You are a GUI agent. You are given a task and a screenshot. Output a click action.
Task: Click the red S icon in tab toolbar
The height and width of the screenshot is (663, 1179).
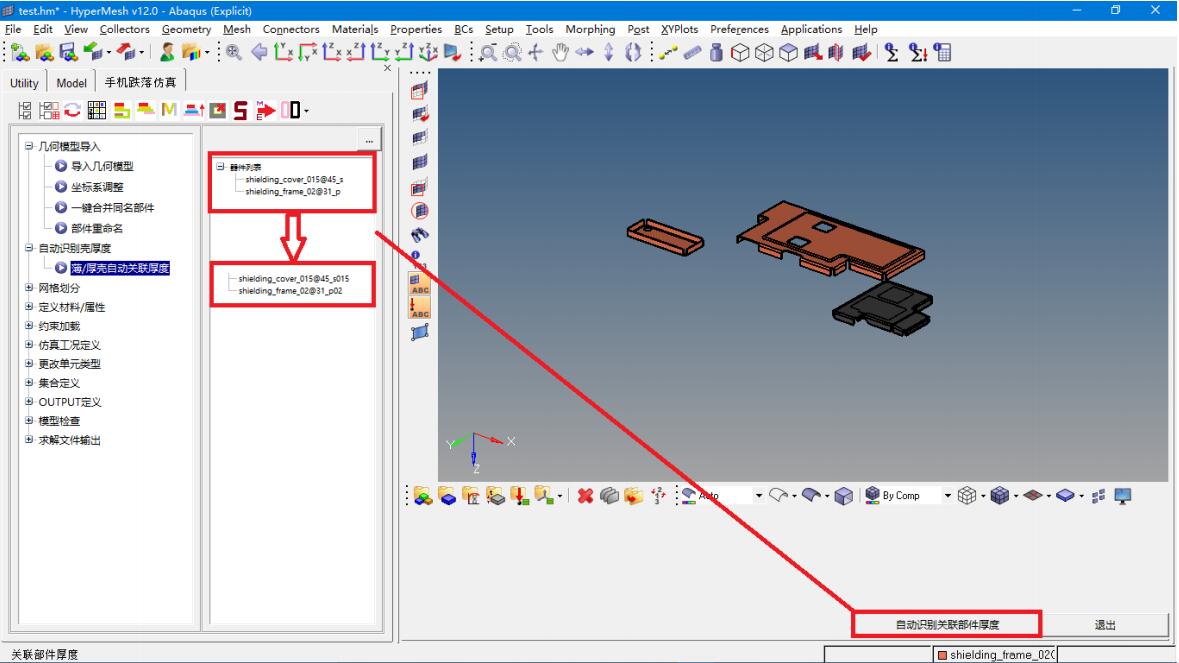240,110
